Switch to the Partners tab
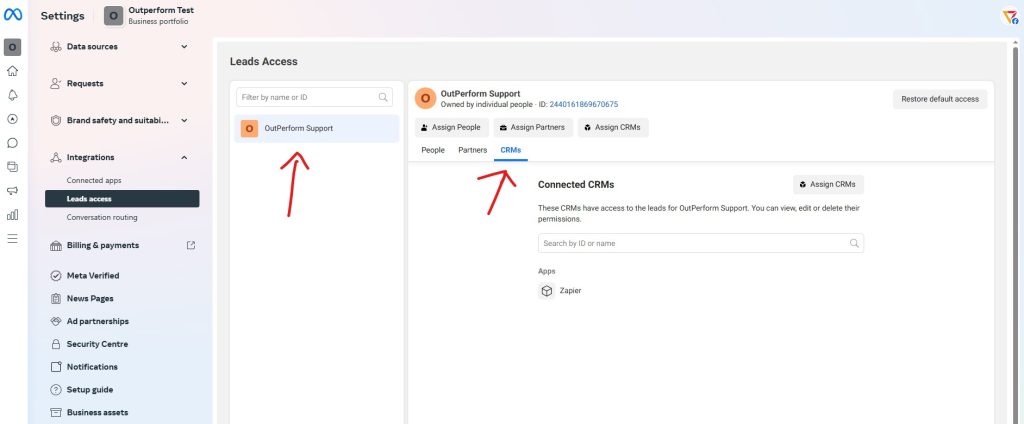The height and width of the screenshot is (424, 1024). pos(472,150)
